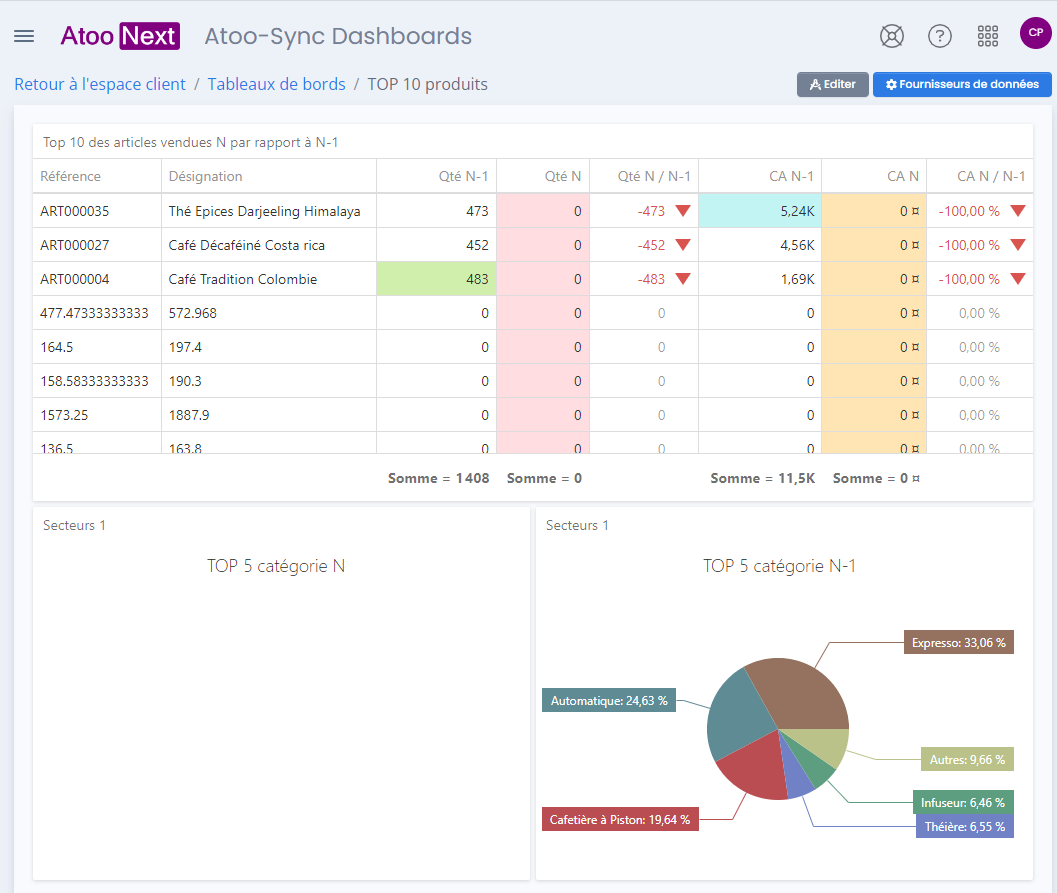The height and width of the screenshot is (893, 1057).
Task: Open the Tableaux de bords breadcrumb
Action: coord(276,84)
